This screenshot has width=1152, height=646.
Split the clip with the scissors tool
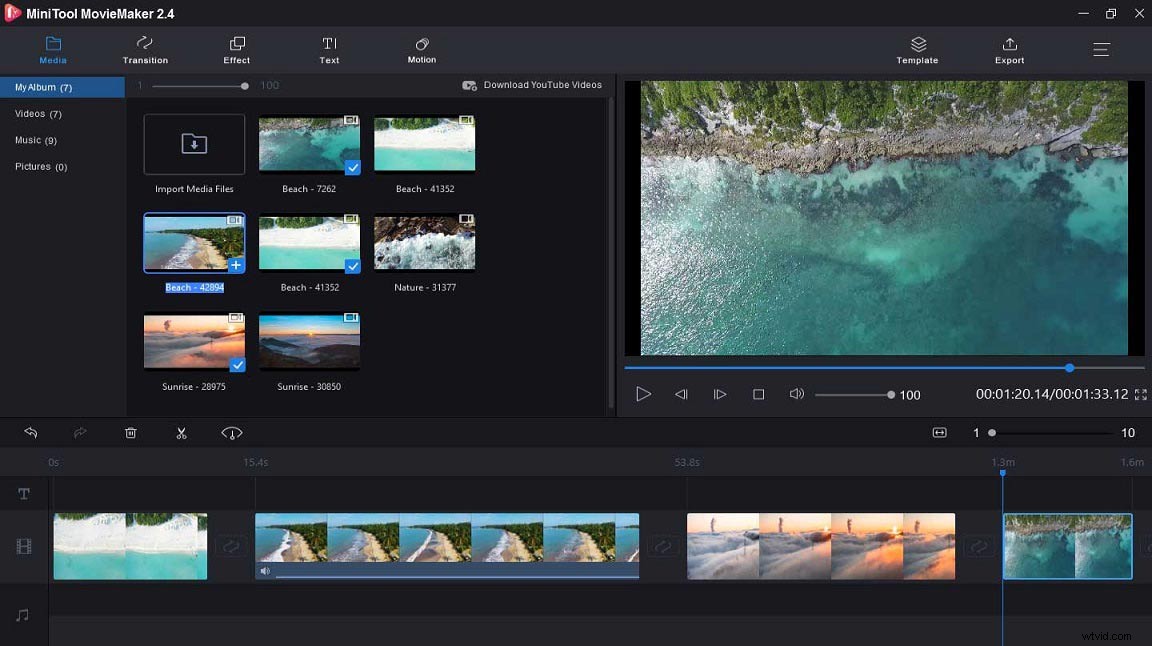[x=181, y=433]
